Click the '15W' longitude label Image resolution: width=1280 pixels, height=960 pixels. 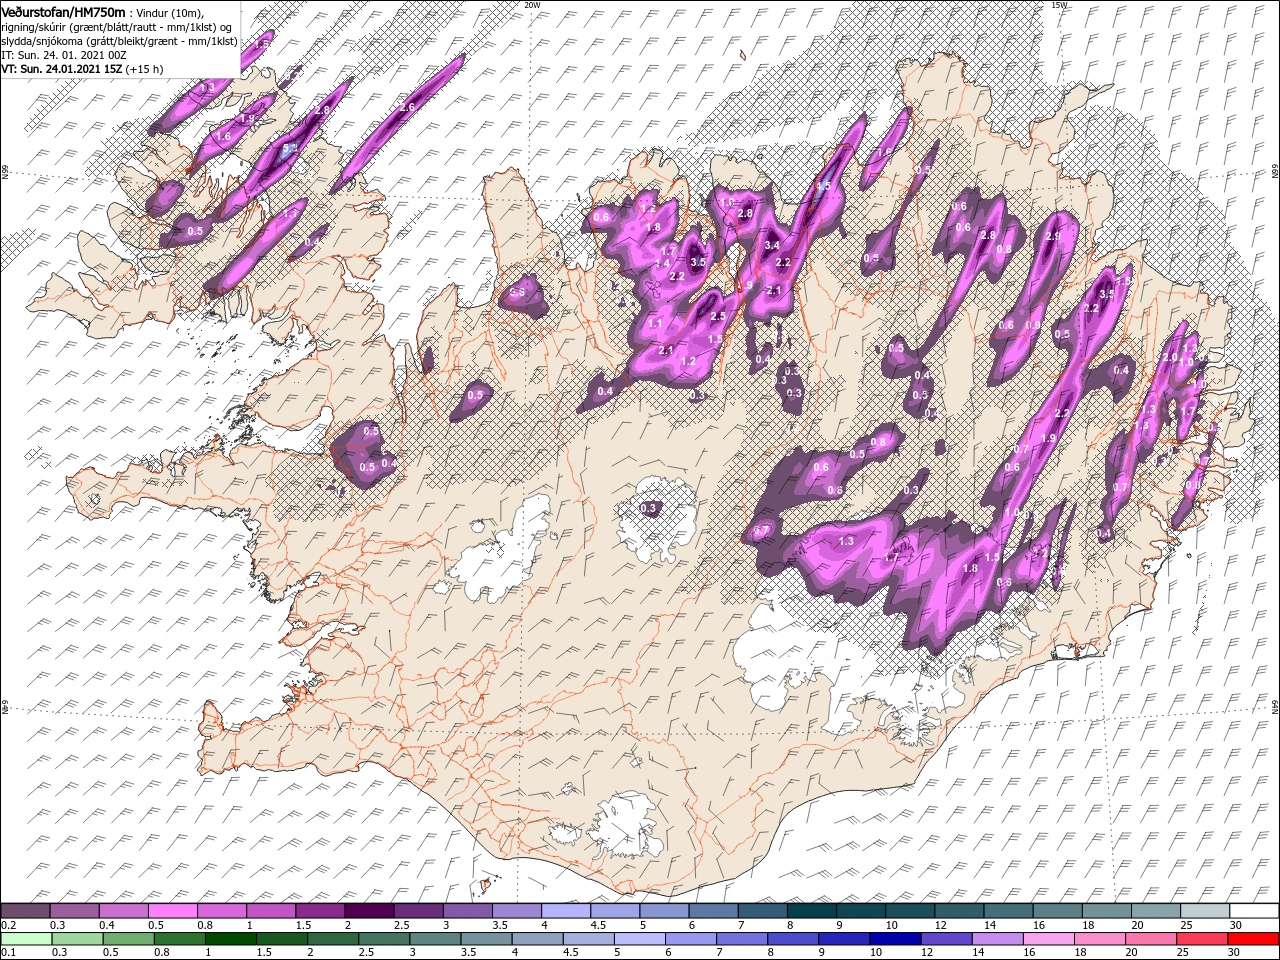(x=1059, y=4)
